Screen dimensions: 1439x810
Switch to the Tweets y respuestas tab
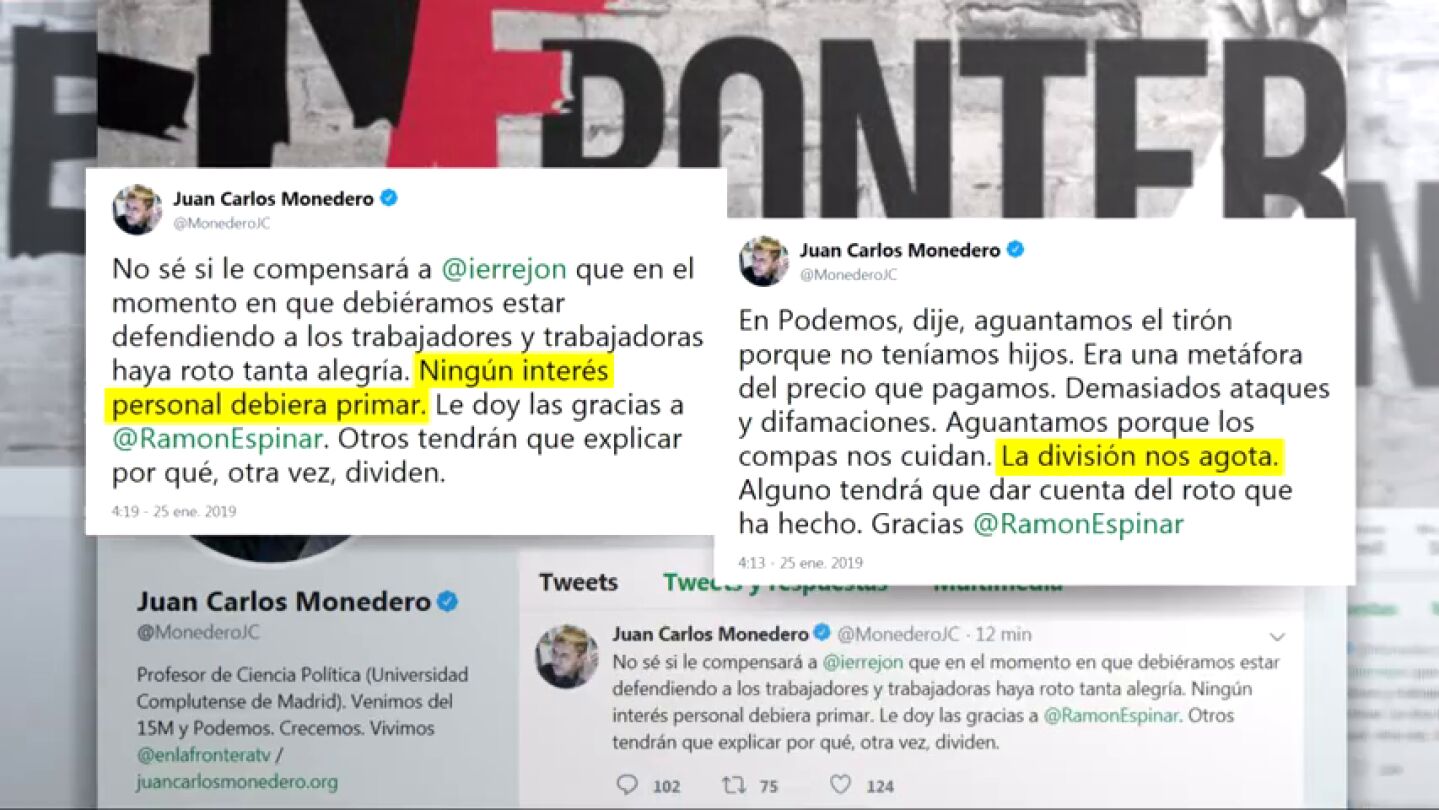coord(775,582)
